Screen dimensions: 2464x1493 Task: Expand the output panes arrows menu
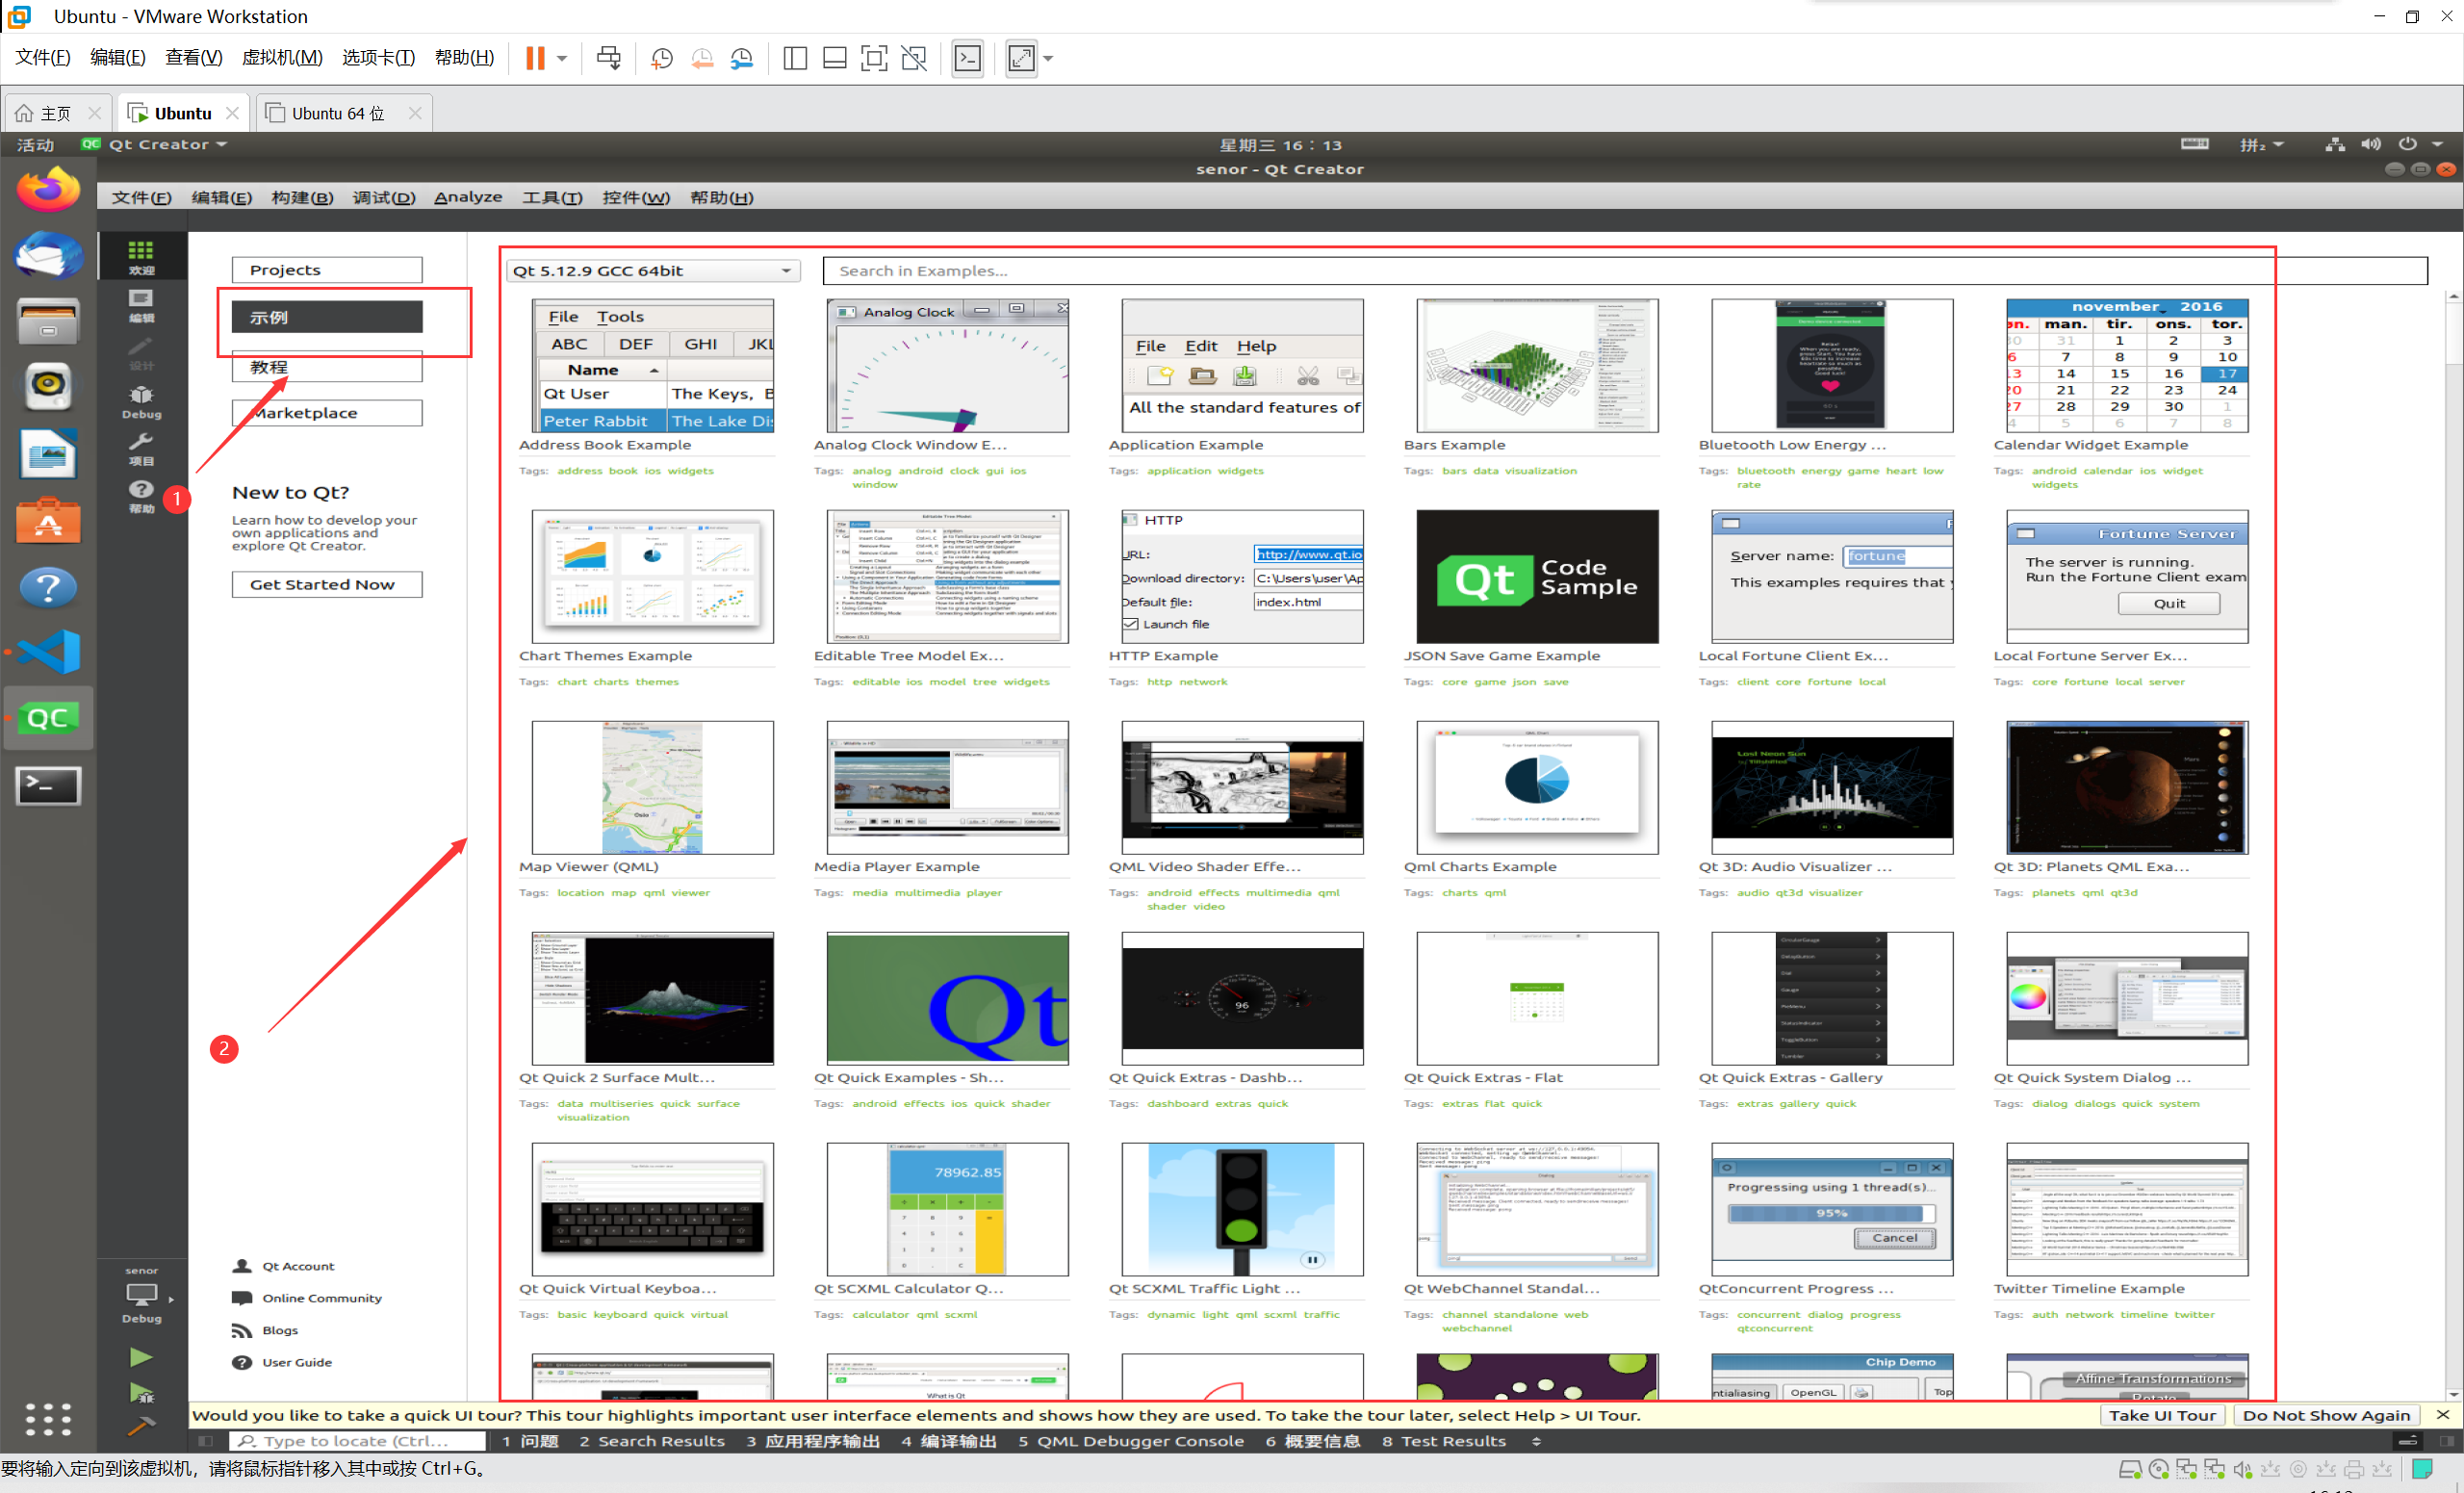1536,1441
